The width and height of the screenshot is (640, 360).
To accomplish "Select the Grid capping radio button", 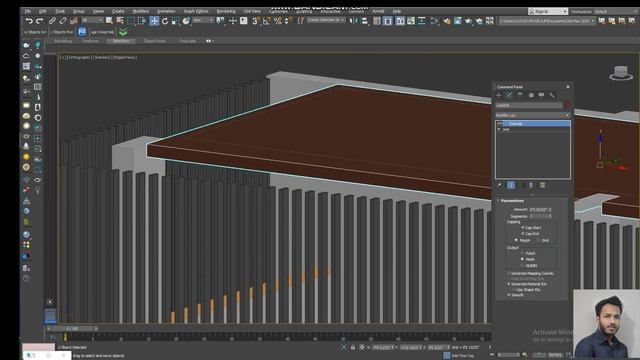I will click(538, 240).
